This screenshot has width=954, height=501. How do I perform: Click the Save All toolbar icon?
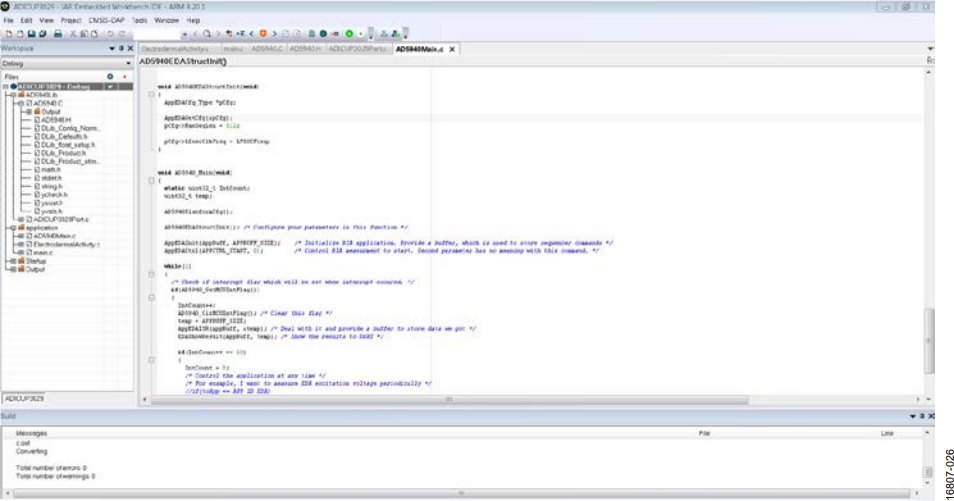point(43,34)
